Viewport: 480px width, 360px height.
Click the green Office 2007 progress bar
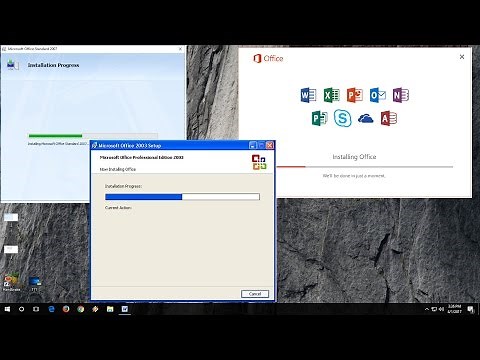(93, 136)
